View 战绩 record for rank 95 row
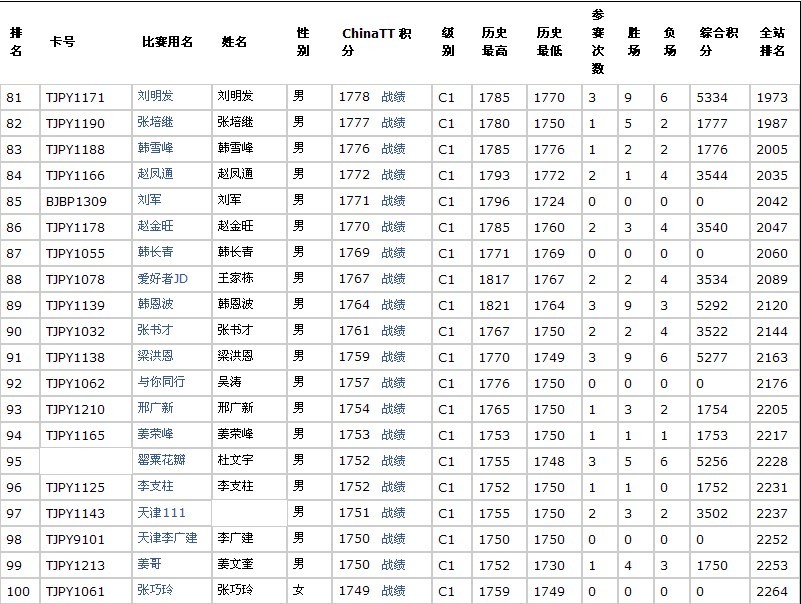801x604 pixels. tap(393, 461)
